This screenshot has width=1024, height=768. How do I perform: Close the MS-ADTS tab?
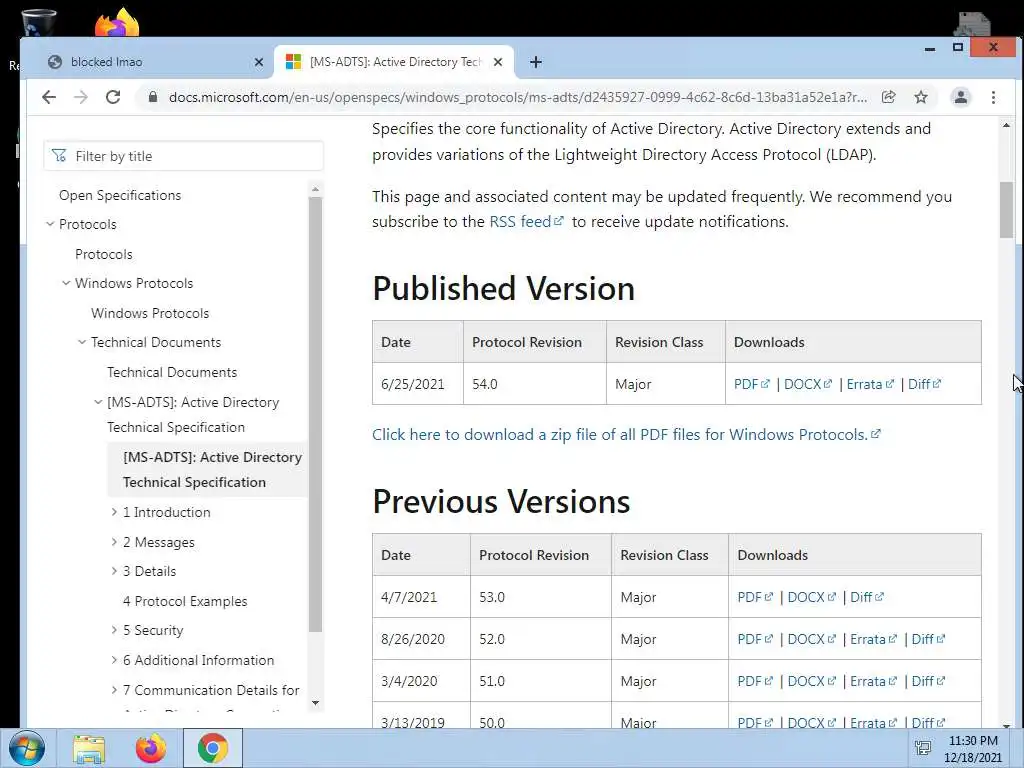click(x=498, y=62)
